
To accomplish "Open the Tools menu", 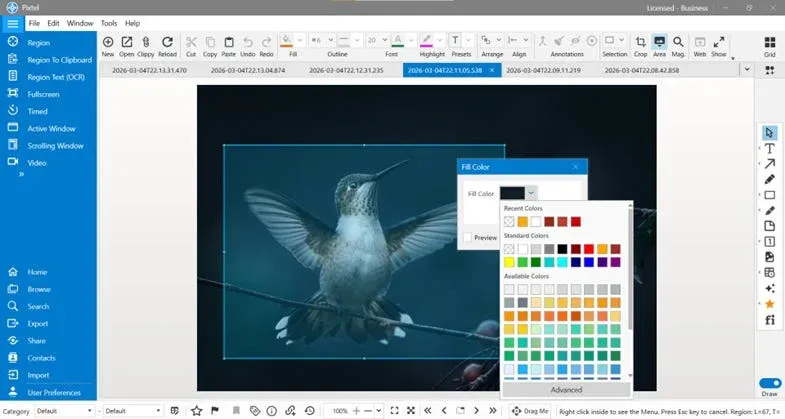I will pos(109,23).
